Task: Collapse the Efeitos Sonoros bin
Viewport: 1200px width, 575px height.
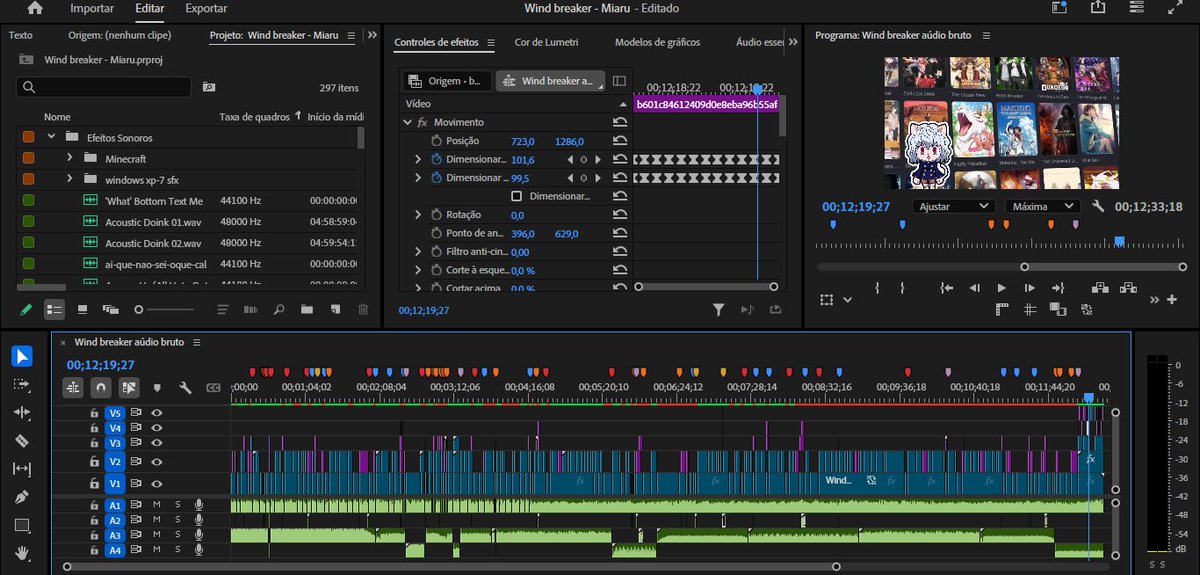Action: point(51,137)
